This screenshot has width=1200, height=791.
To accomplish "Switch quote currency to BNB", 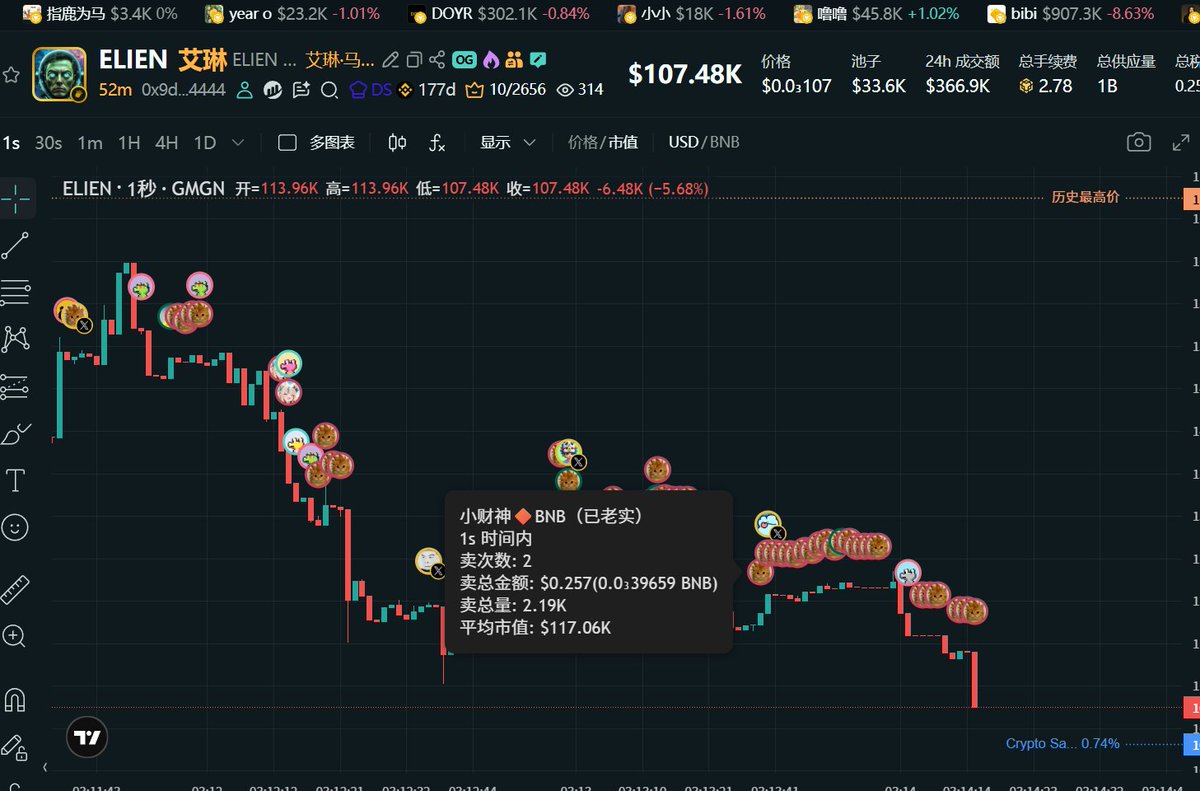I will pyautogui.click(x=724, y=143).
